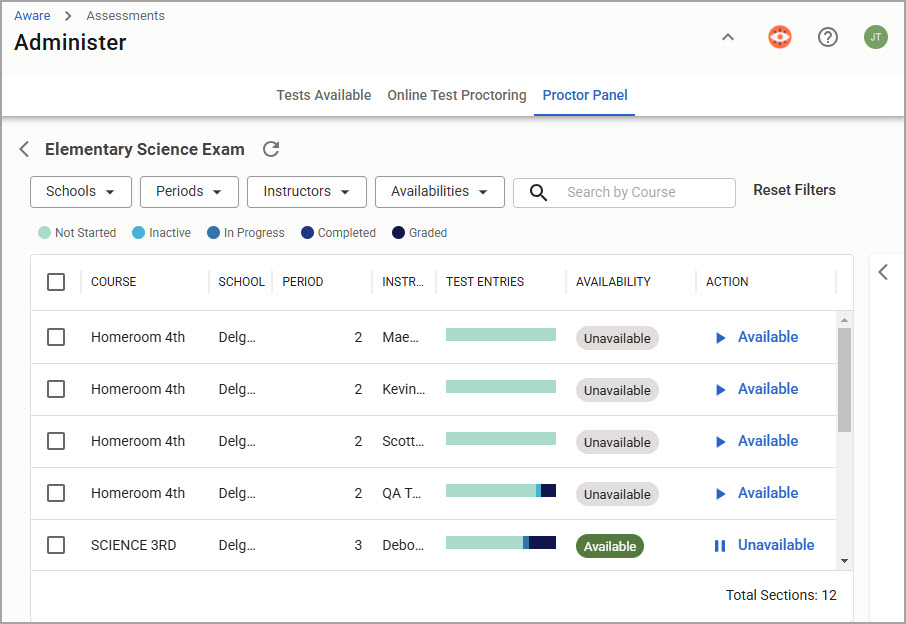Make QA T... section Available

768,493
